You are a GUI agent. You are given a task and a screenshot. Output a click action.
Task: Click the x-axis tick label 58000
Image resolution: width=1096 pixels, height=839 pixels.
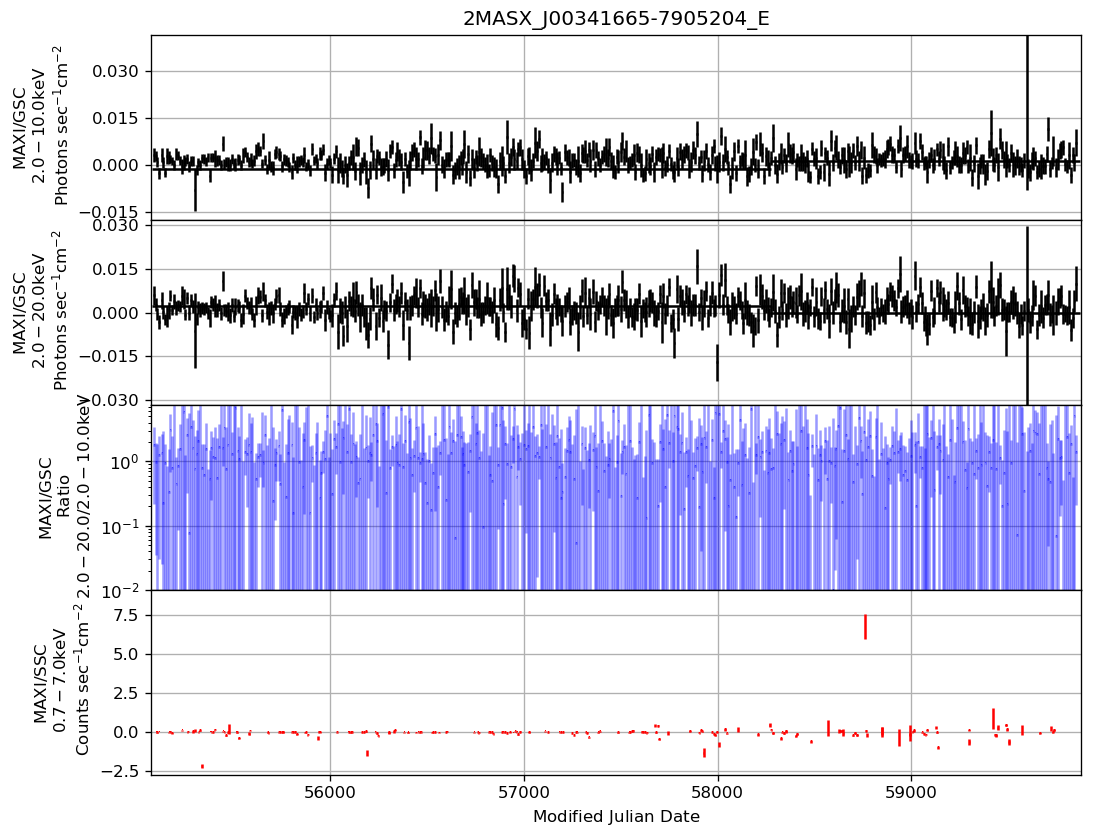[718, 793]
